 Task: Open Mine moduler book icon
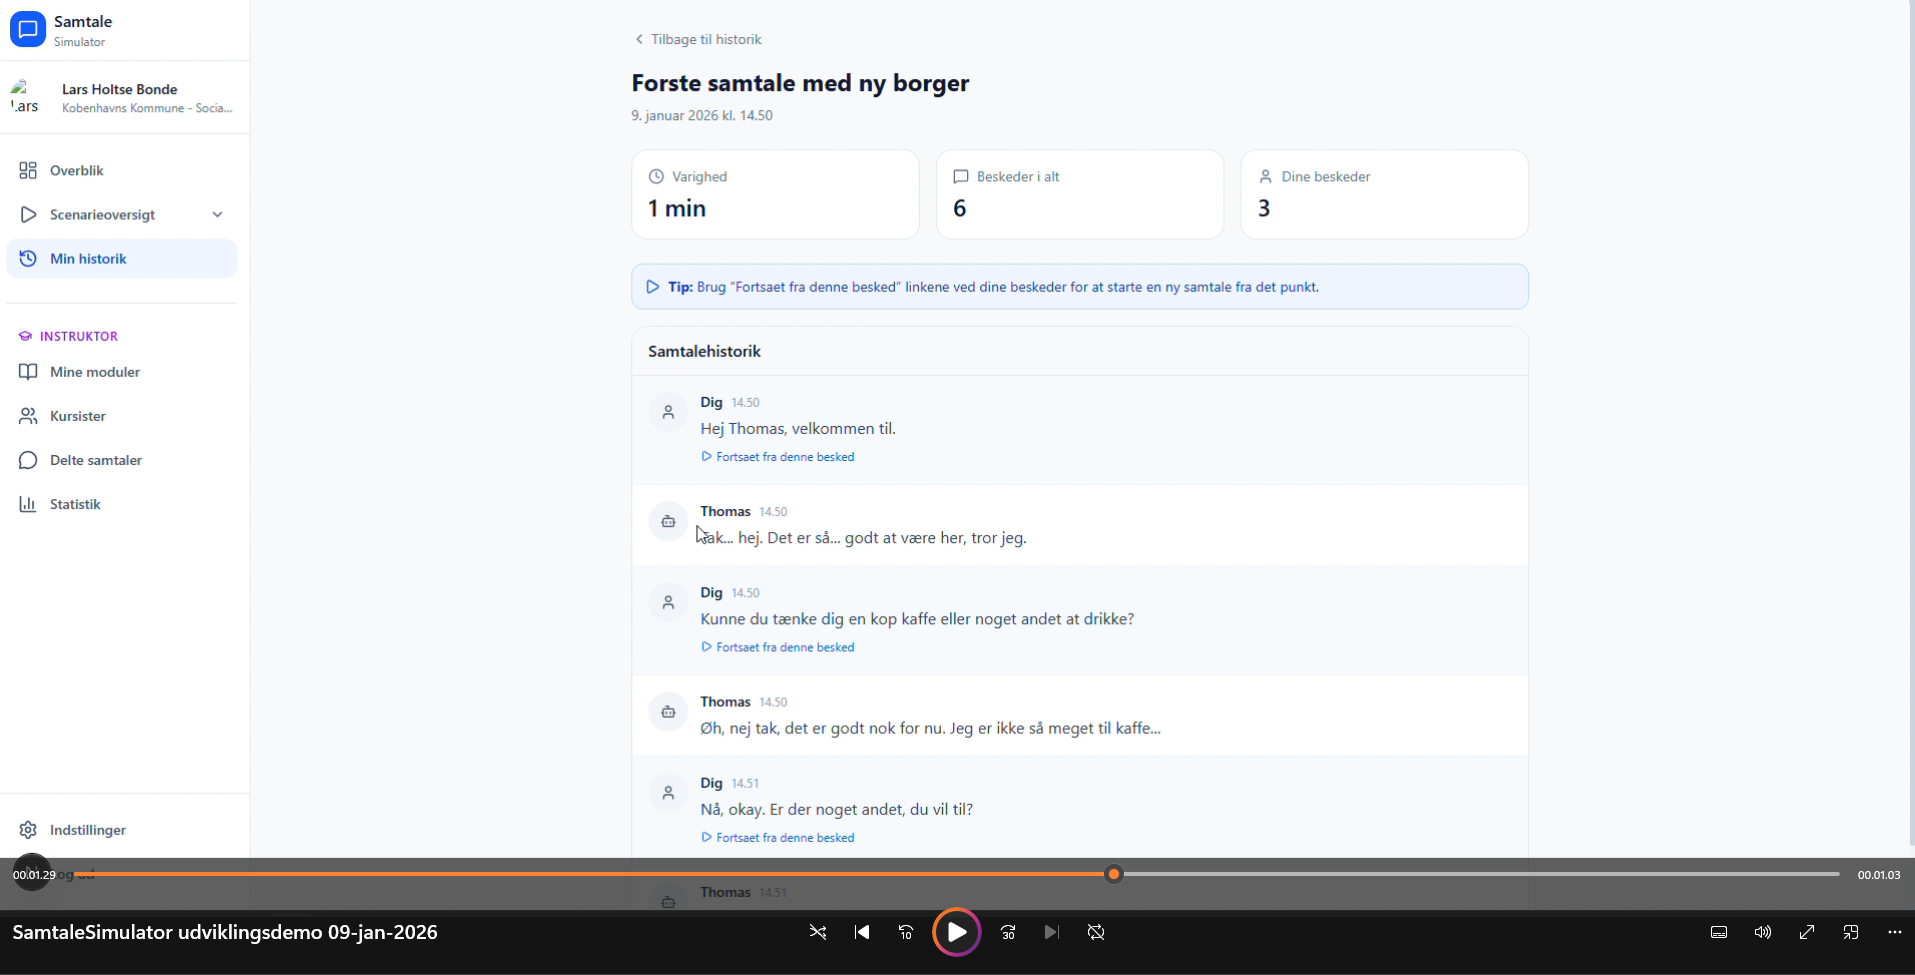point(28,372)
